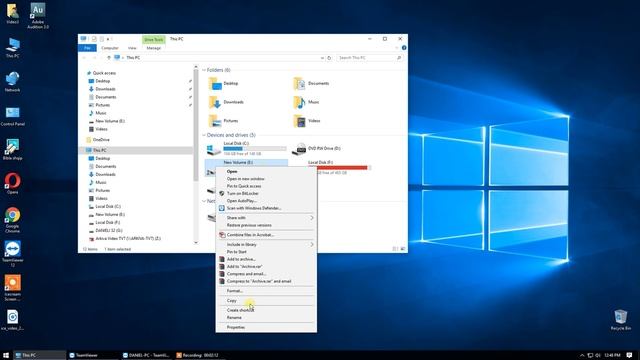Select Local Disk (F:) in navigation pane
Viewport: 640px width, 360px height.
[x=108, y=222]
